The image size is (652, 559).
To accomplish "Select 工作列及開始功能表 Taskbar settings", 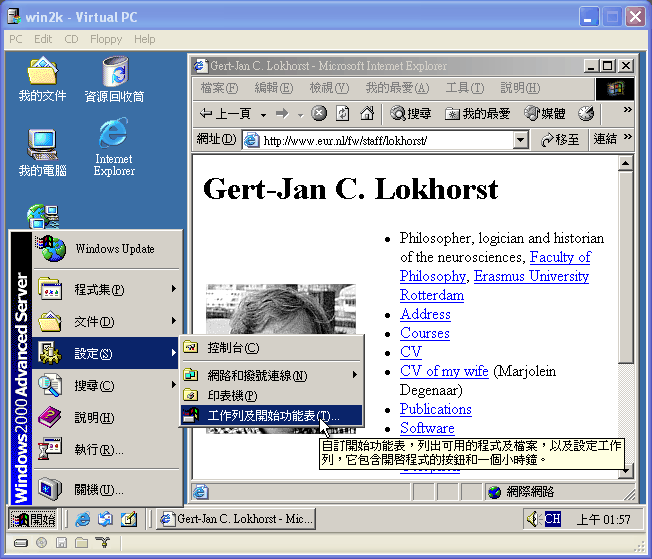I will click(x=272, y=415).
